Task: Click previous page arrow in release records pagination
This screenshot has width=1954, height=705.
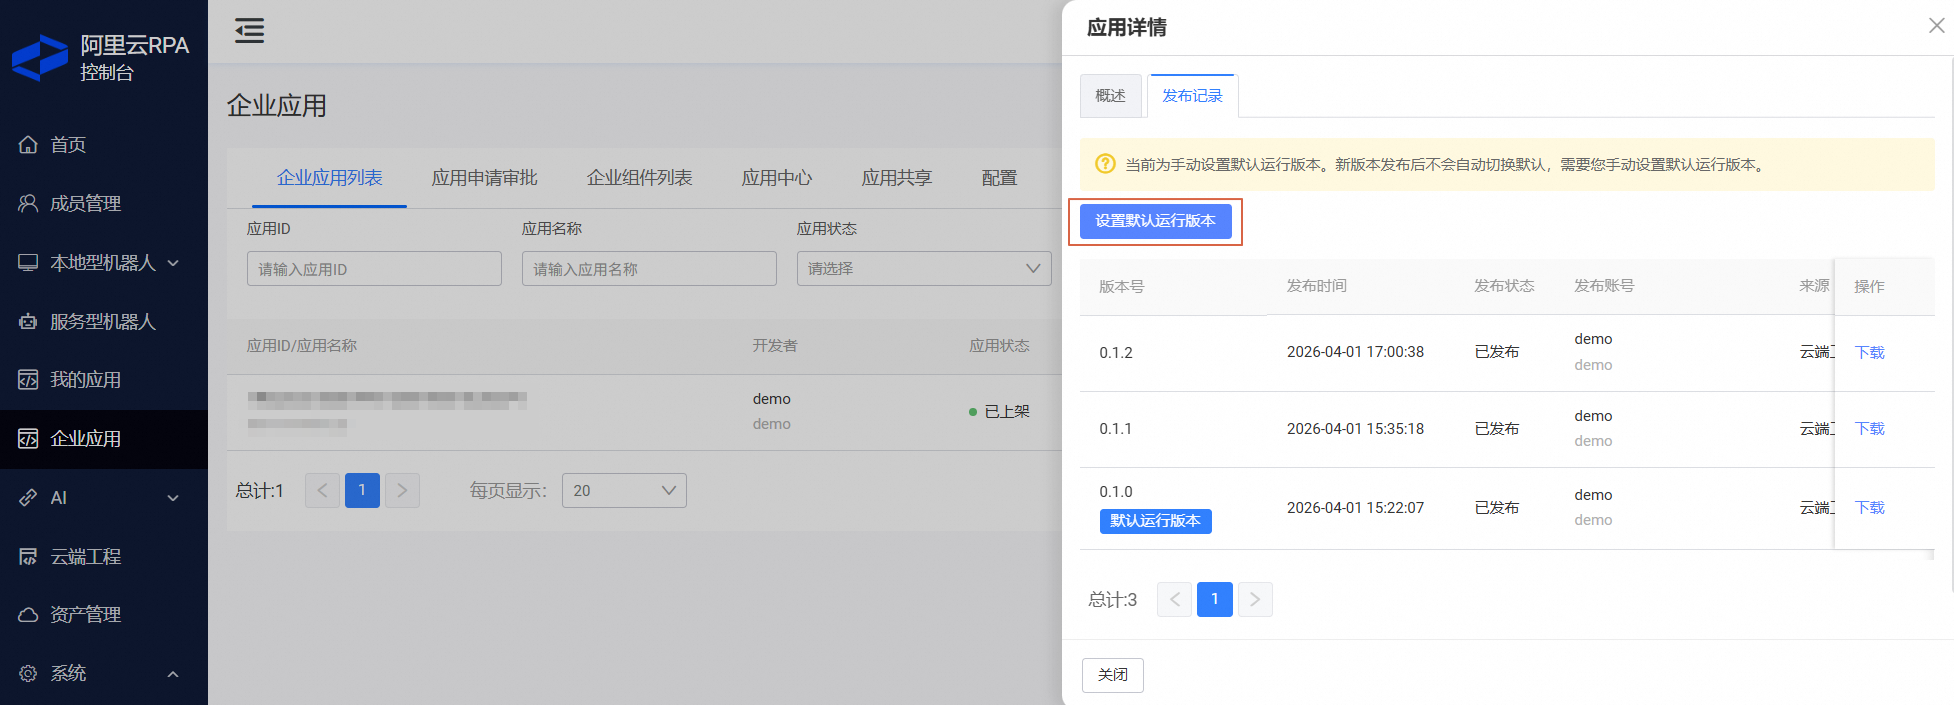Action: (1174, 599)
